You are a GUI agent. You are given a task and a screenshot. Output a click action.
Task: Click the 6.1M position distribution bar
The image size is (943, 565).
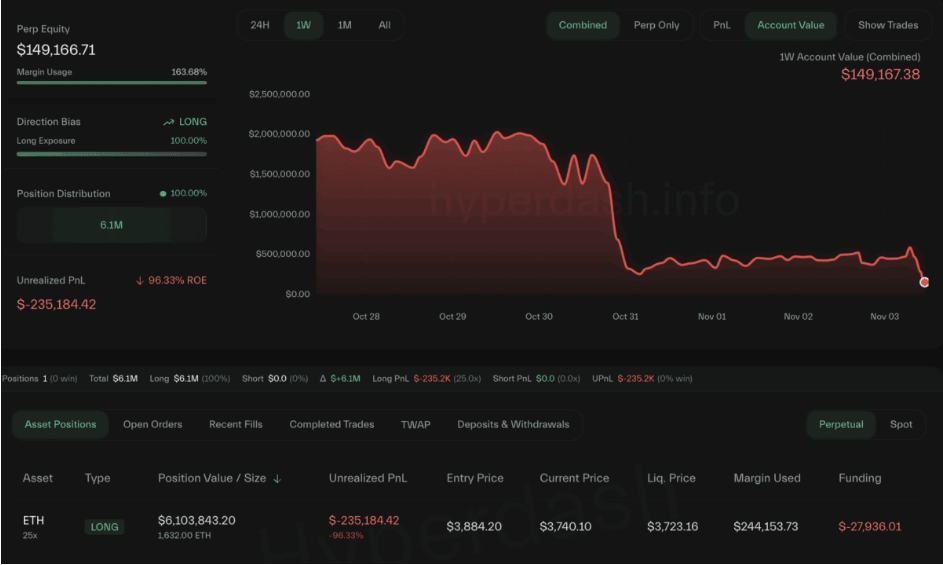pyautogui.click(x=111, y=225)
